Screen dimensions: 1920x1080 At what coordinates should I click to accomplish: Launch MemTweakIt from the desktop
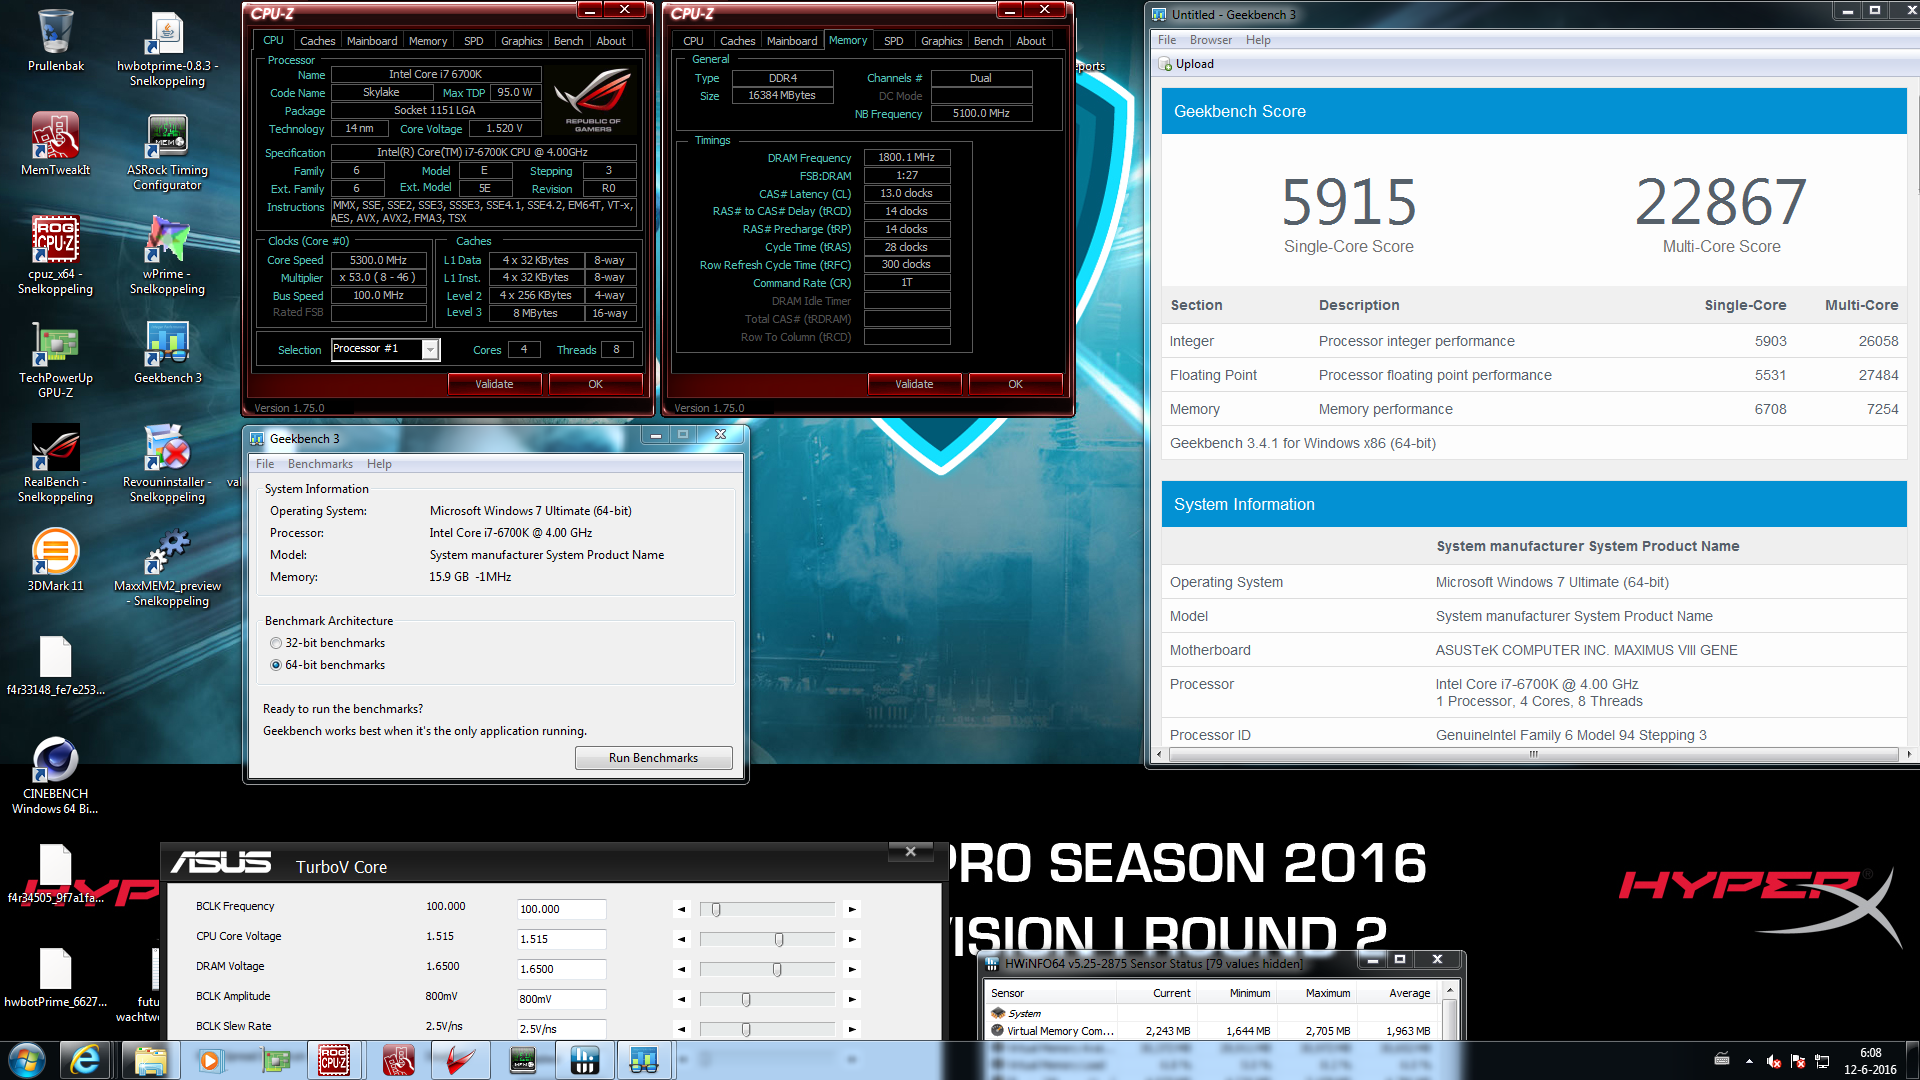click(56, 145)
